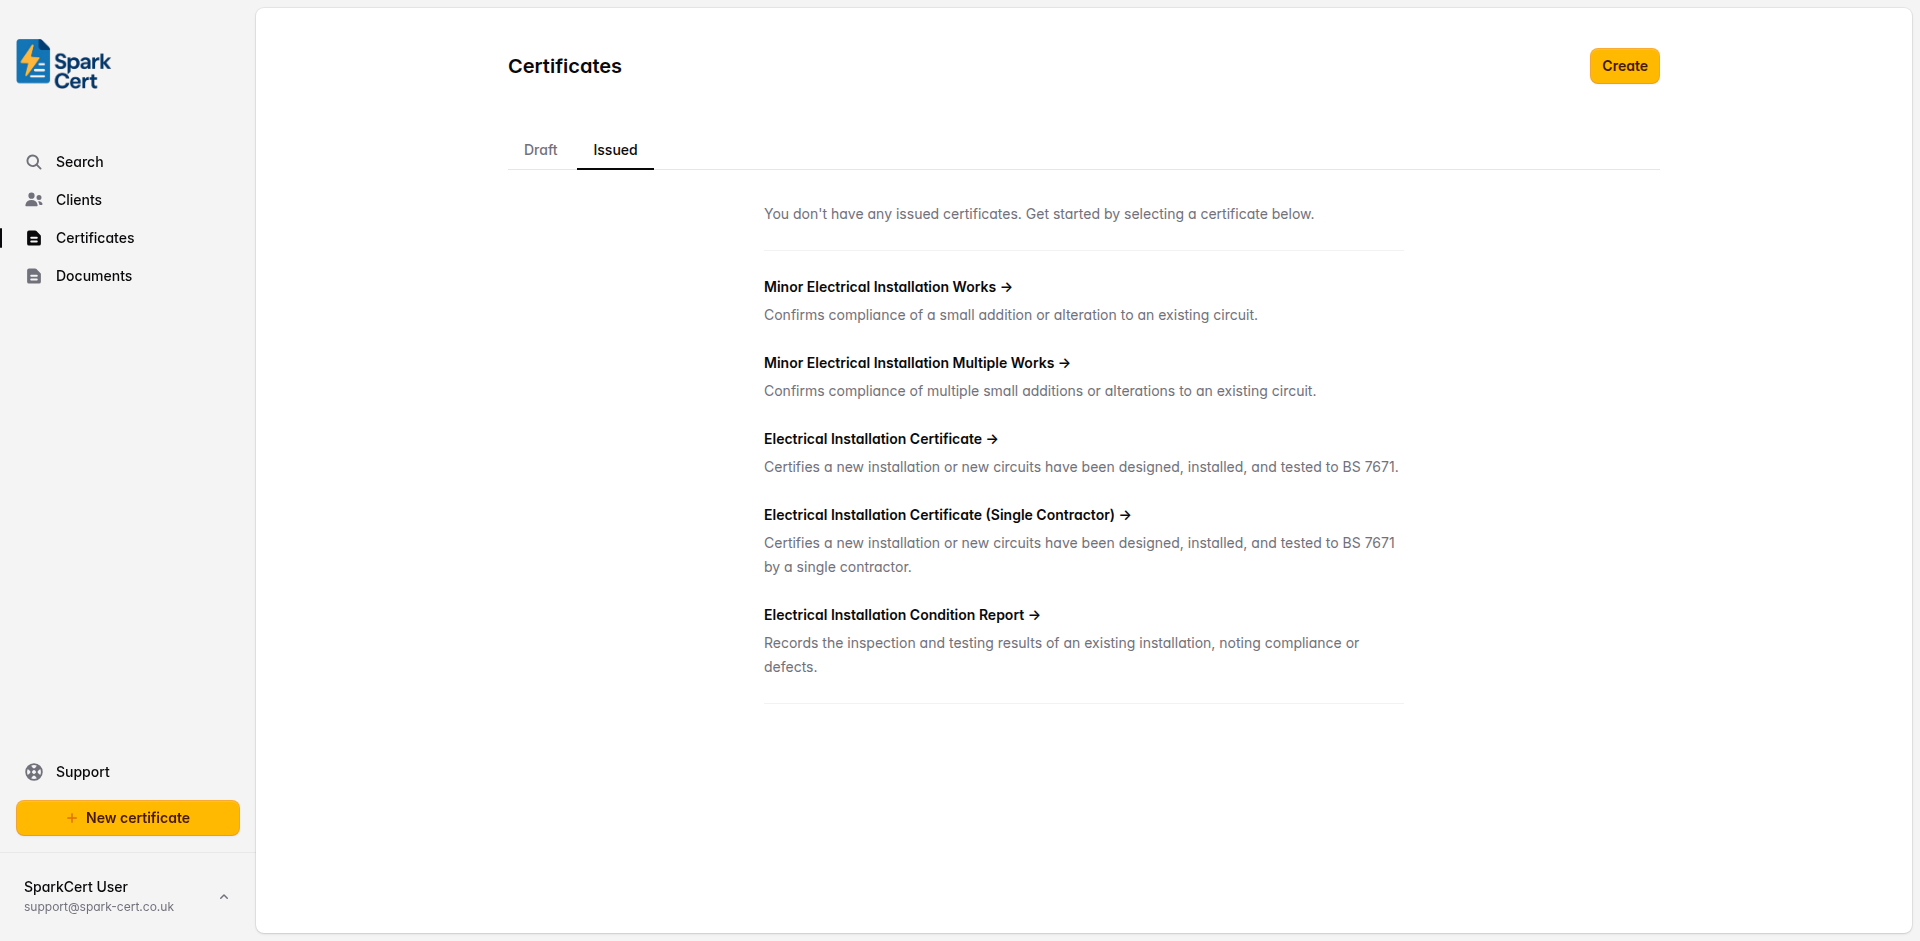Click the arrow next to Electrical Installation Certificate
This screenshot has height=941, width=1920.
click(993, 439)
